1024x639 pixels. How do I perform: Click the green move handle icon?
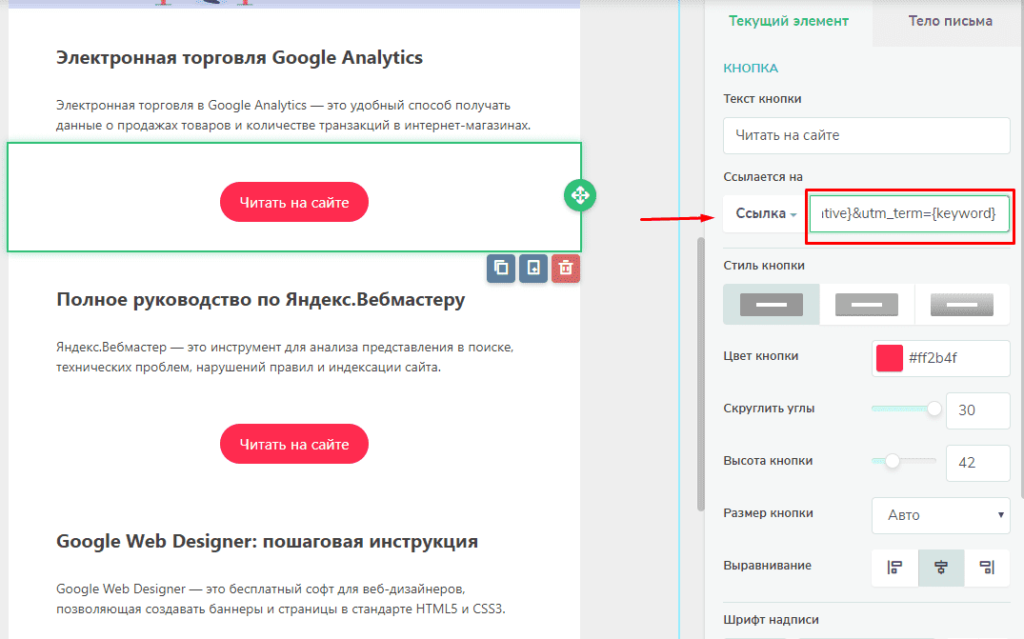click(580, 195)
